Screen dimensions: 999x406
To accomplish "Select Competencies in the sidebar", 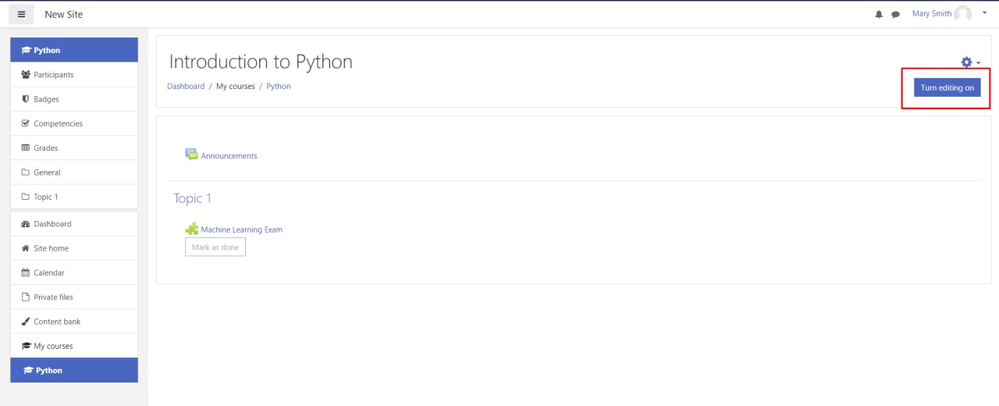I will (x=74, y=124).
